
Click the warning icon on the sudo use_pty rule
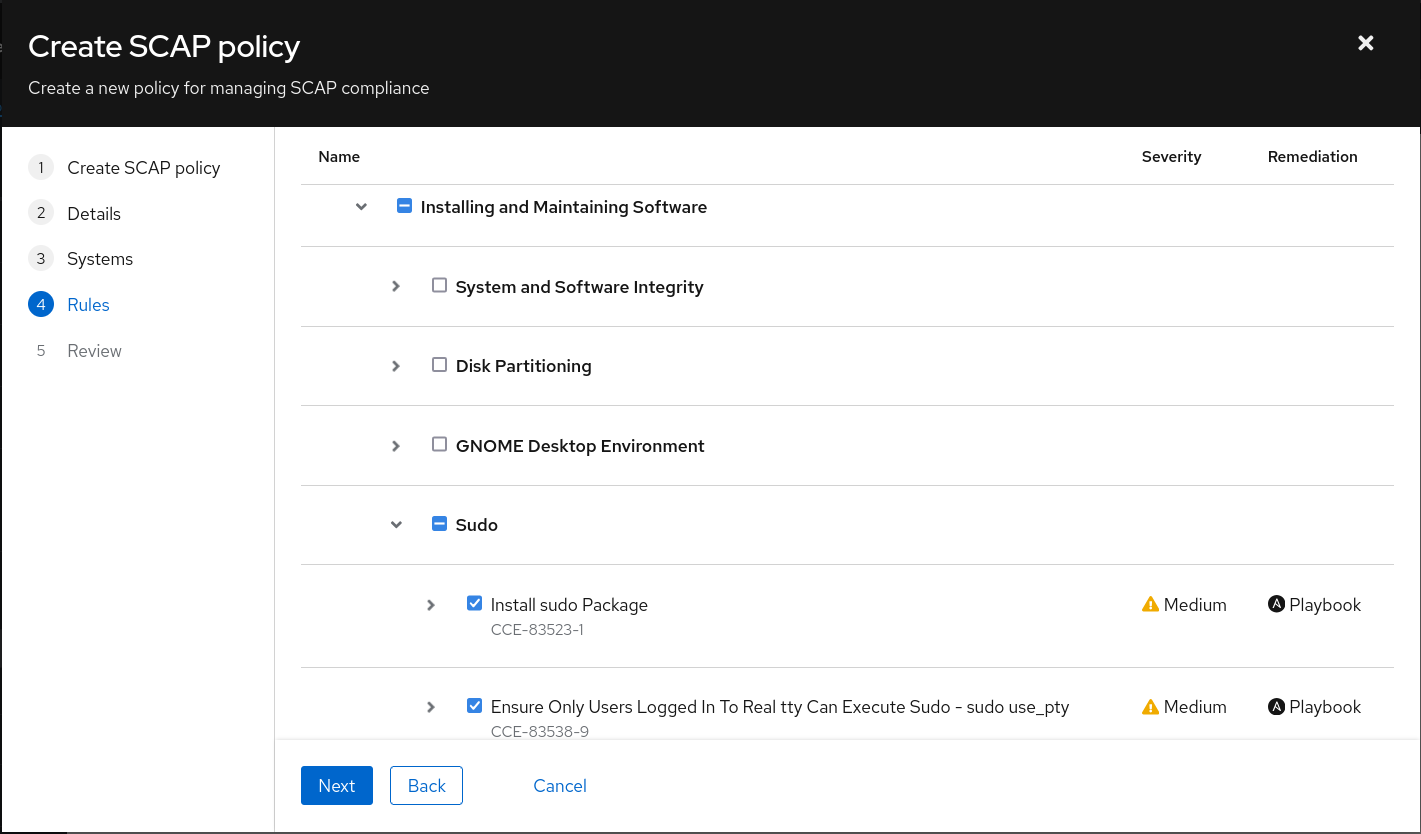tap(1150, 707)
